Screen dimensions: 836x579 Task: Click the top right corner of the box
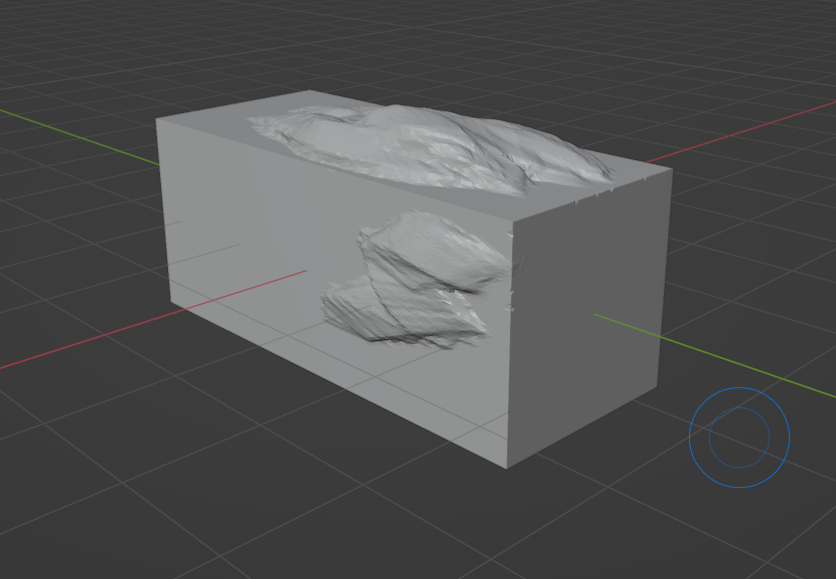point(671,169)
